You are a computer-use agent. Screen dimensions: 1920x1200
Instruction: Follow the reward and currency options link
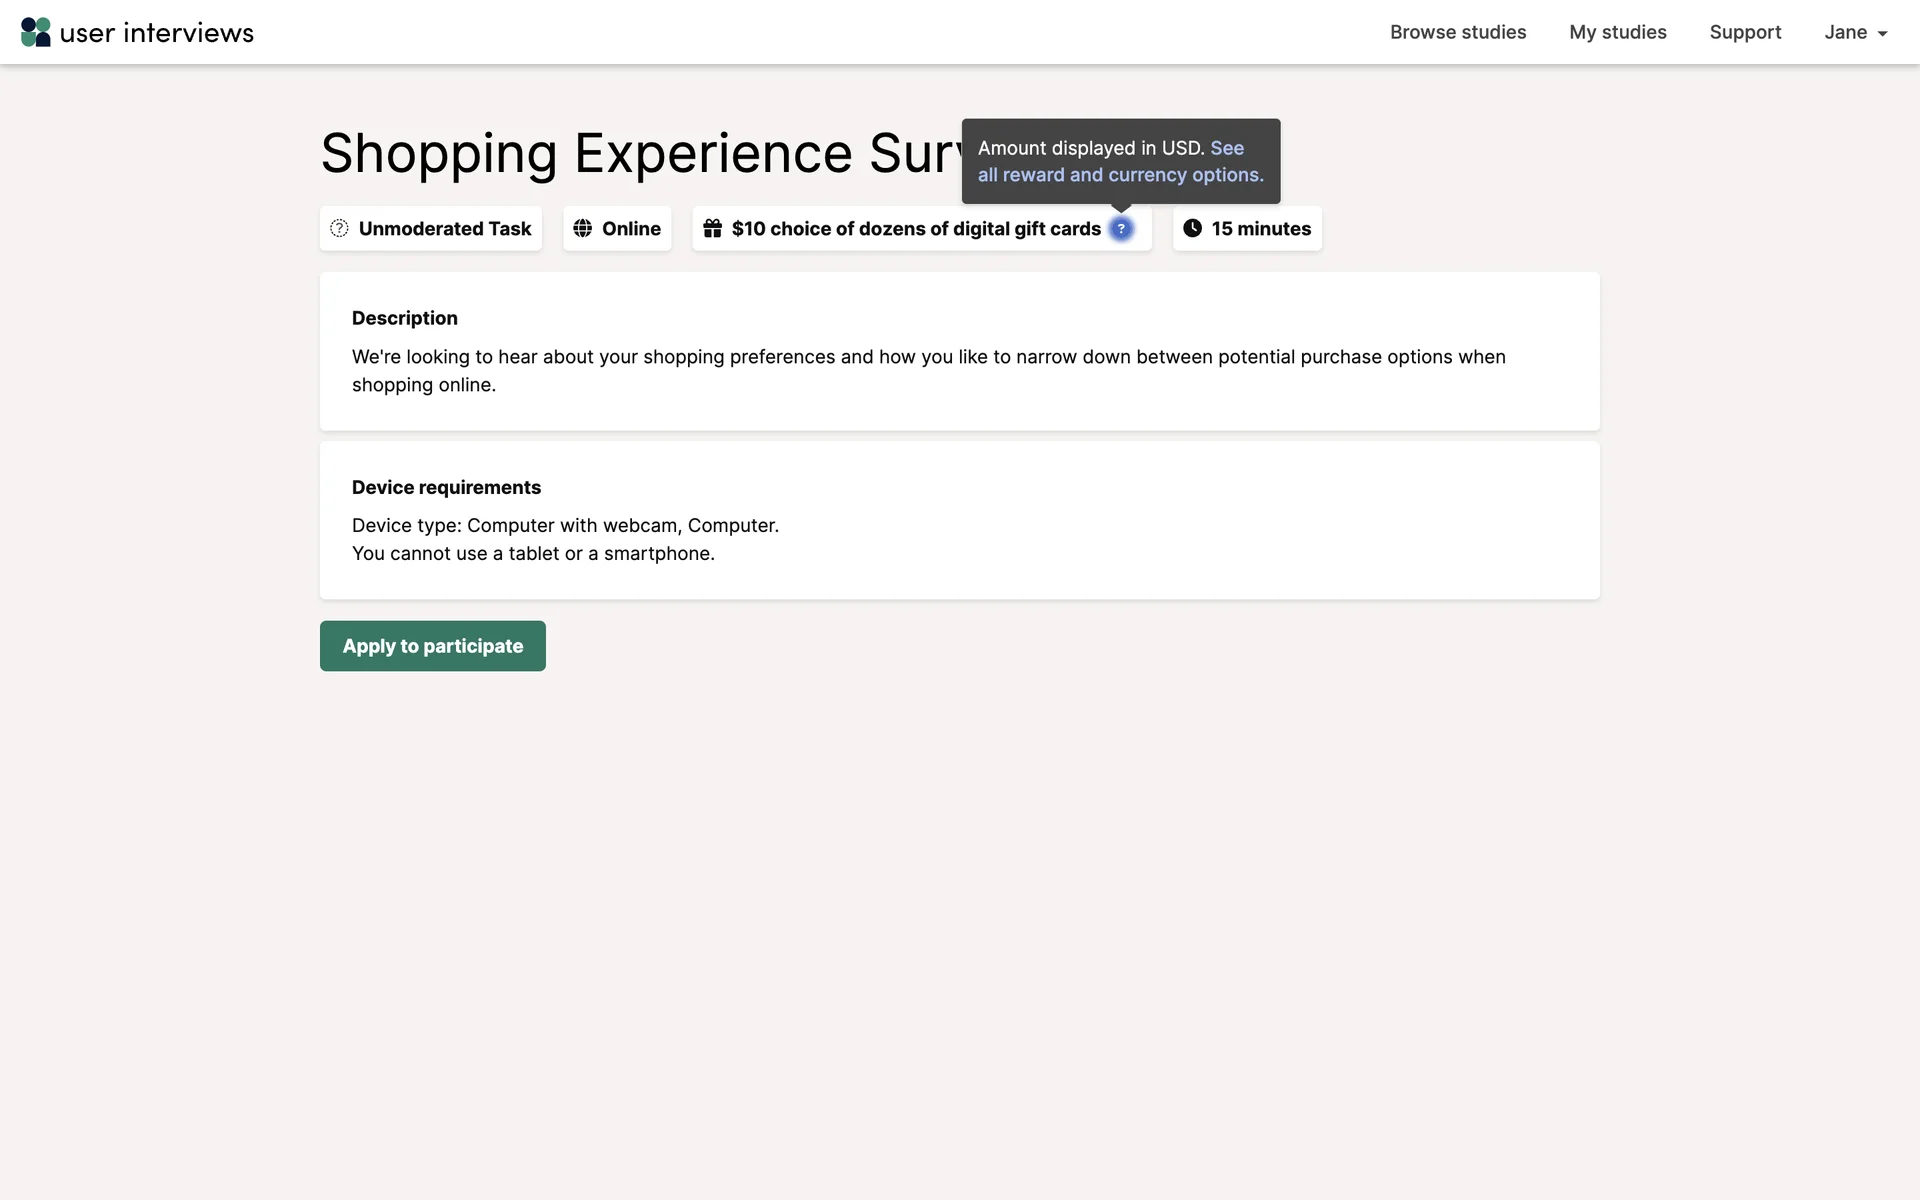1120,175
